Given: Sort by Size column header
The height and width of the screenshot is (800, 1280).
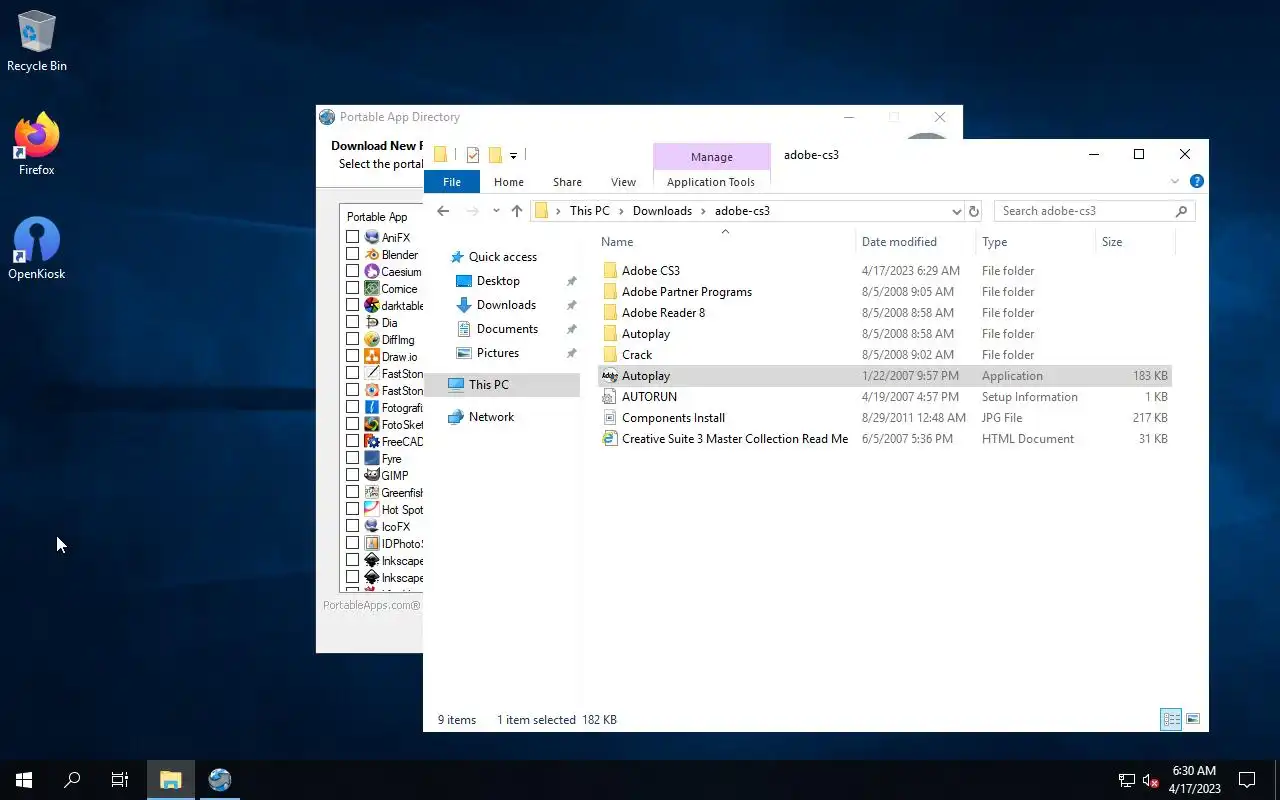Looking at the screenshot, I should tap(1135, 242).
